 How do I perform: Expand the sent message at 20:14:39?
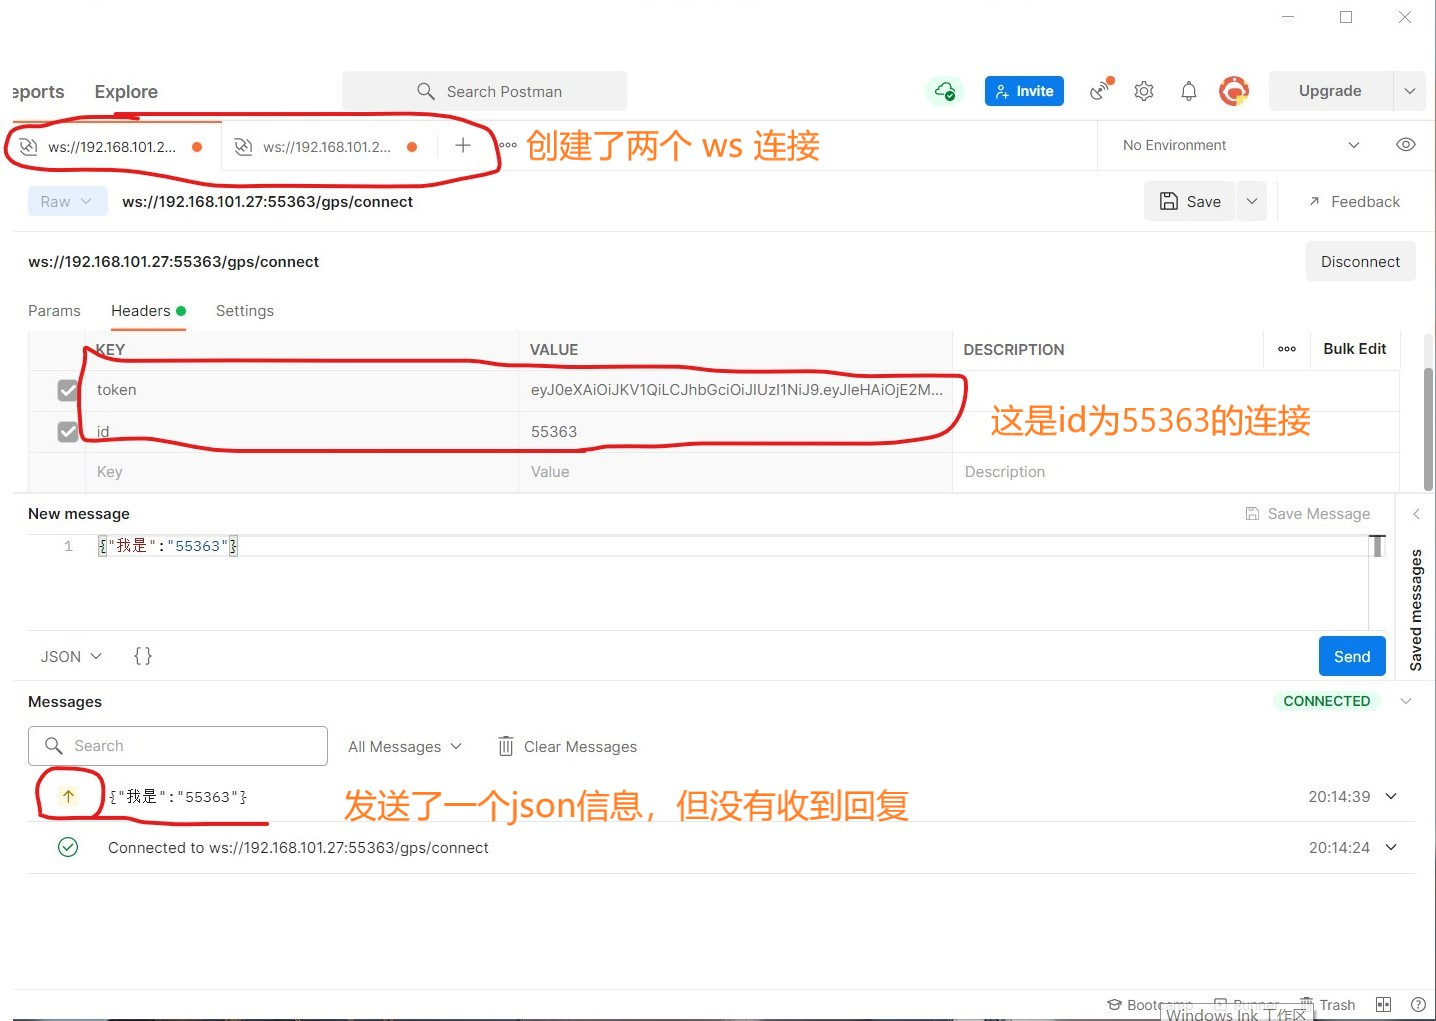tap(1391, 797)
